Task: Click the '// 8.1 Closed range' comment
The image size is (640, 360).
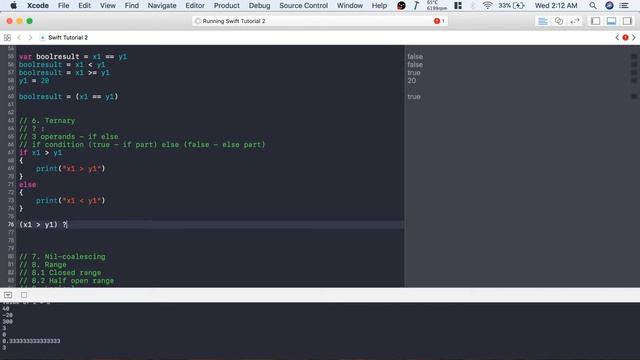Action: (60, 273)
